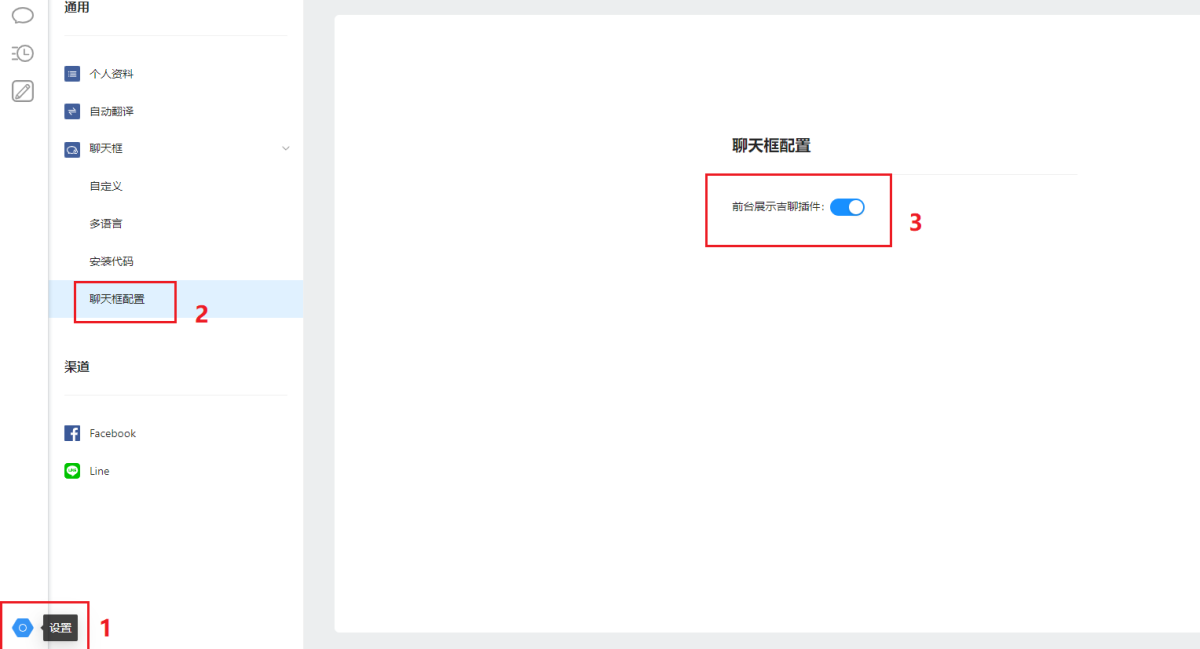
Task: Select 自定义 under 聊天框
Action: (105, 186)
